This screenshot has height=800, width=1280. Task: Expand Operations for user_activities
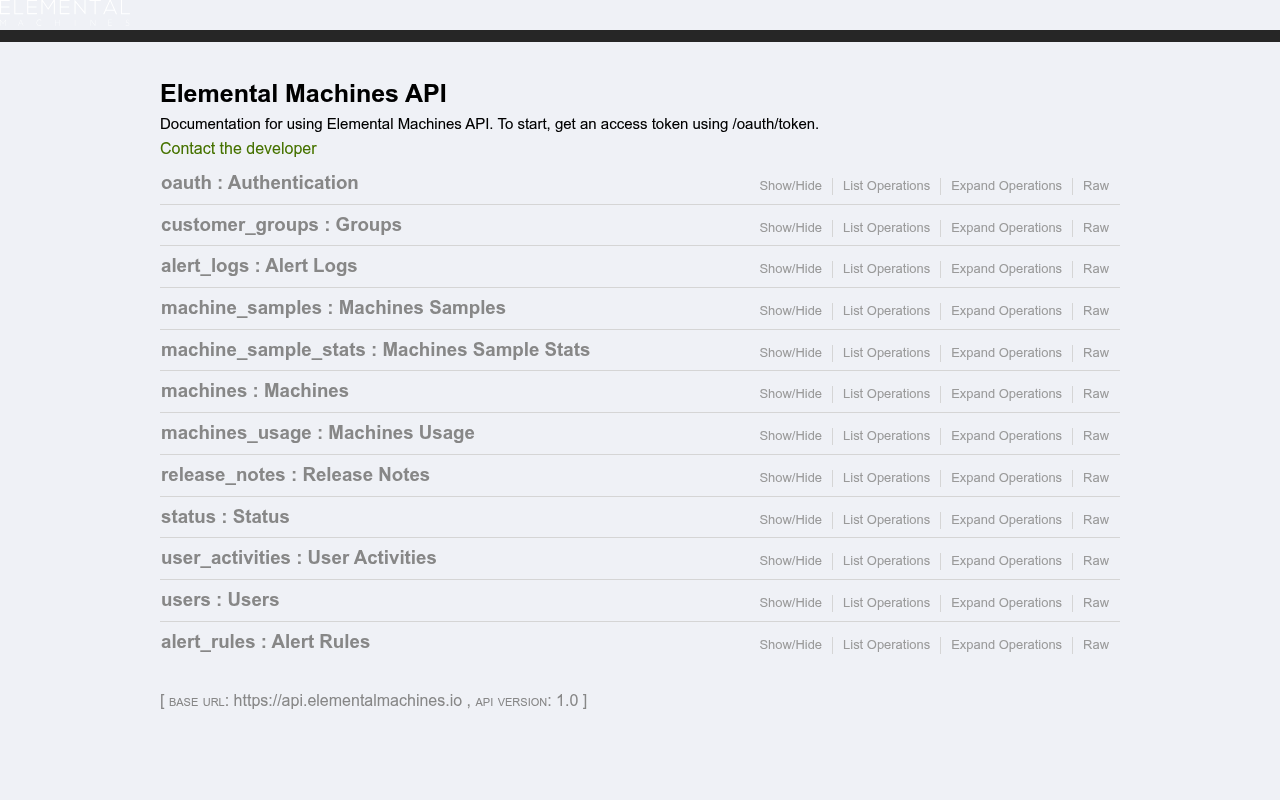(x=1006, y=561)
